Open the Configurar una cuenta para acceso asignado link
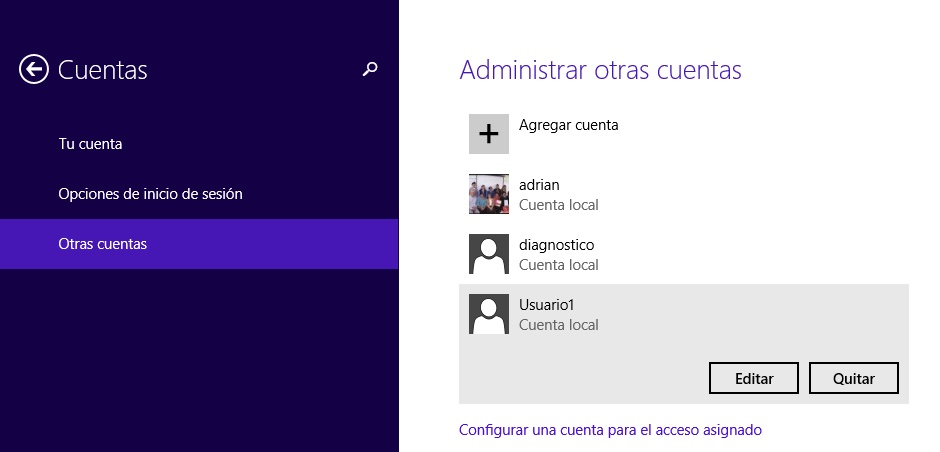 coord(610,430)
